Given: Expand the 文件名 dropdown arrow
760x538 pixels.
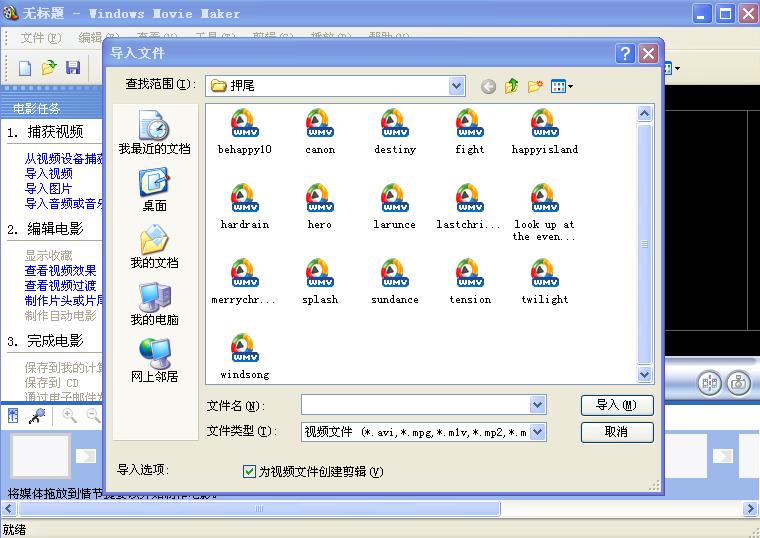Looking at the screenshot, I should click(538, 405).
